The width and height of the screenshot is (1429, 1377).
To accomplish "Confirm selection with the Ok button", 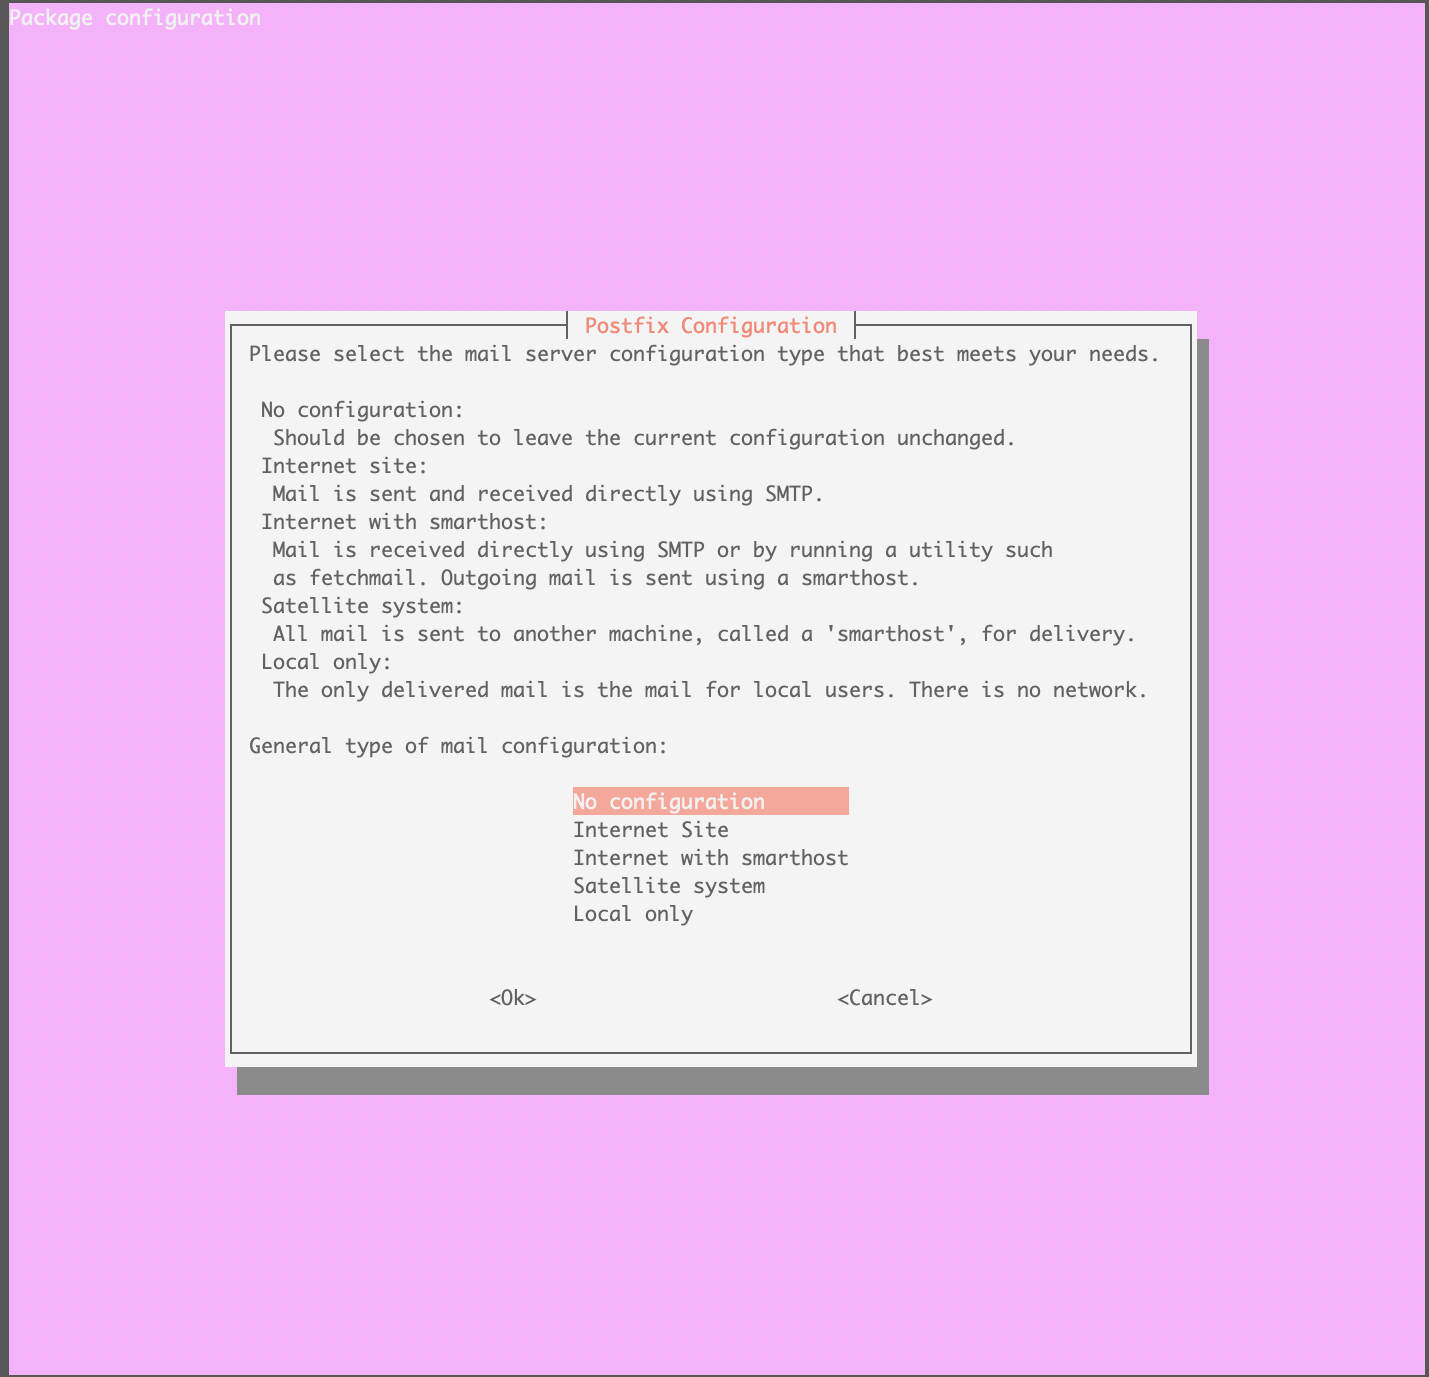I will pyautogui.click(x=513, y=998).
